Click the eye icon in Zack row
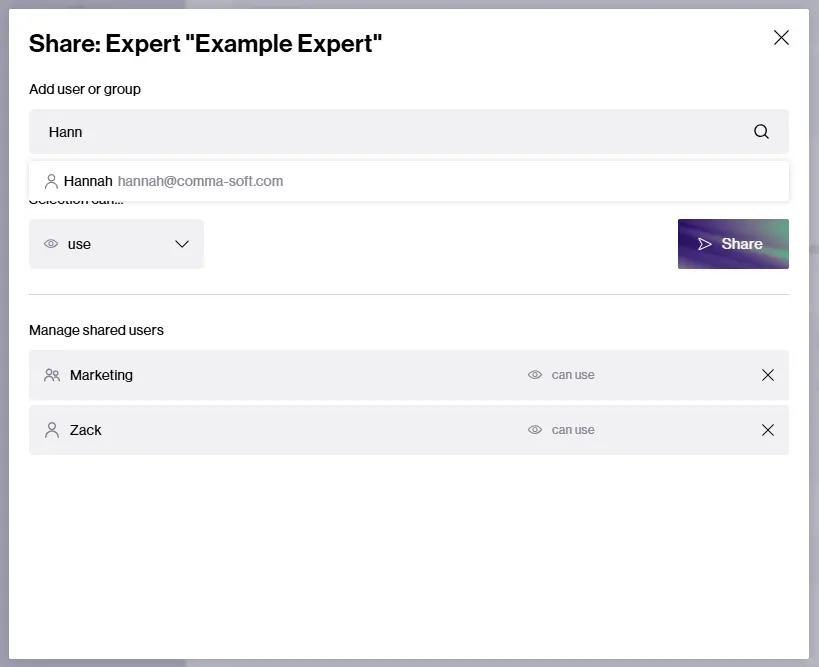 click(535, 430)
